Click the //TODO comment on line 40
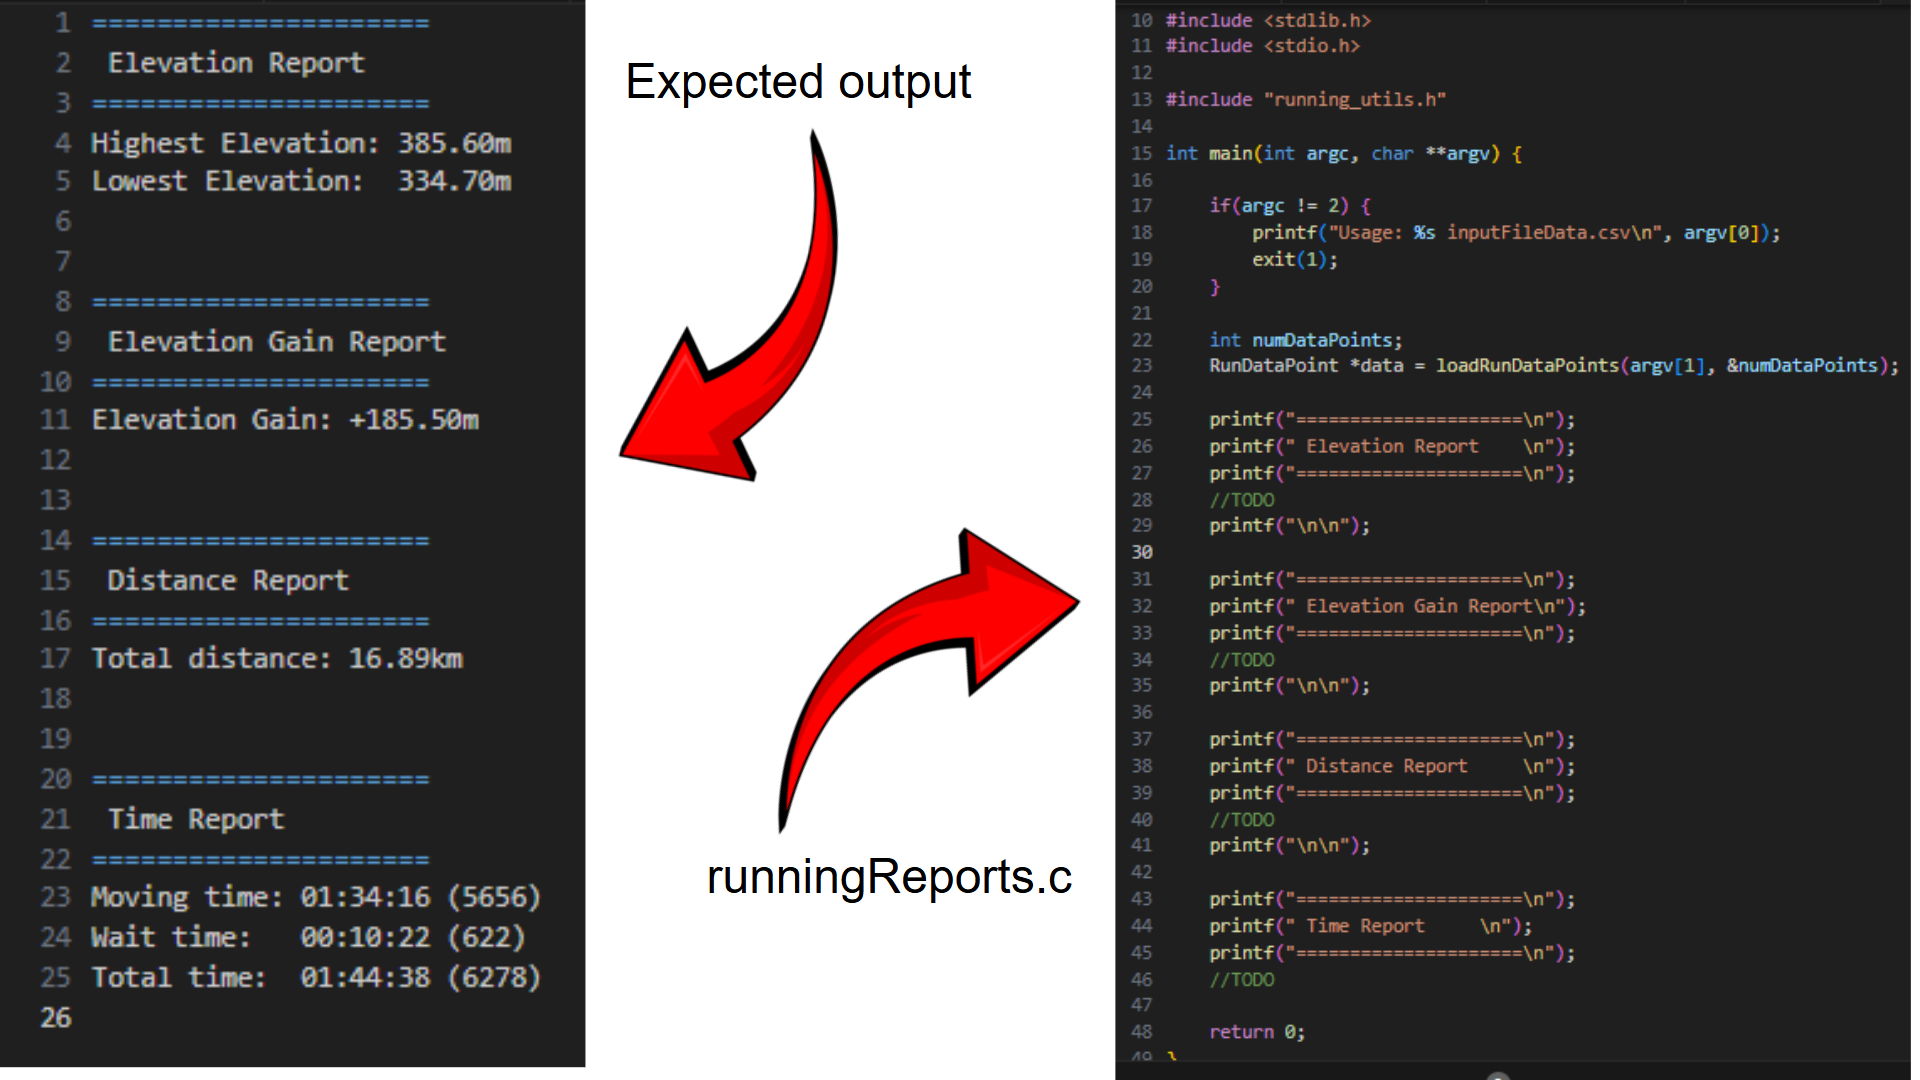The width and height of the screenshot is (1920, 1080). (x=1242, y=819)
